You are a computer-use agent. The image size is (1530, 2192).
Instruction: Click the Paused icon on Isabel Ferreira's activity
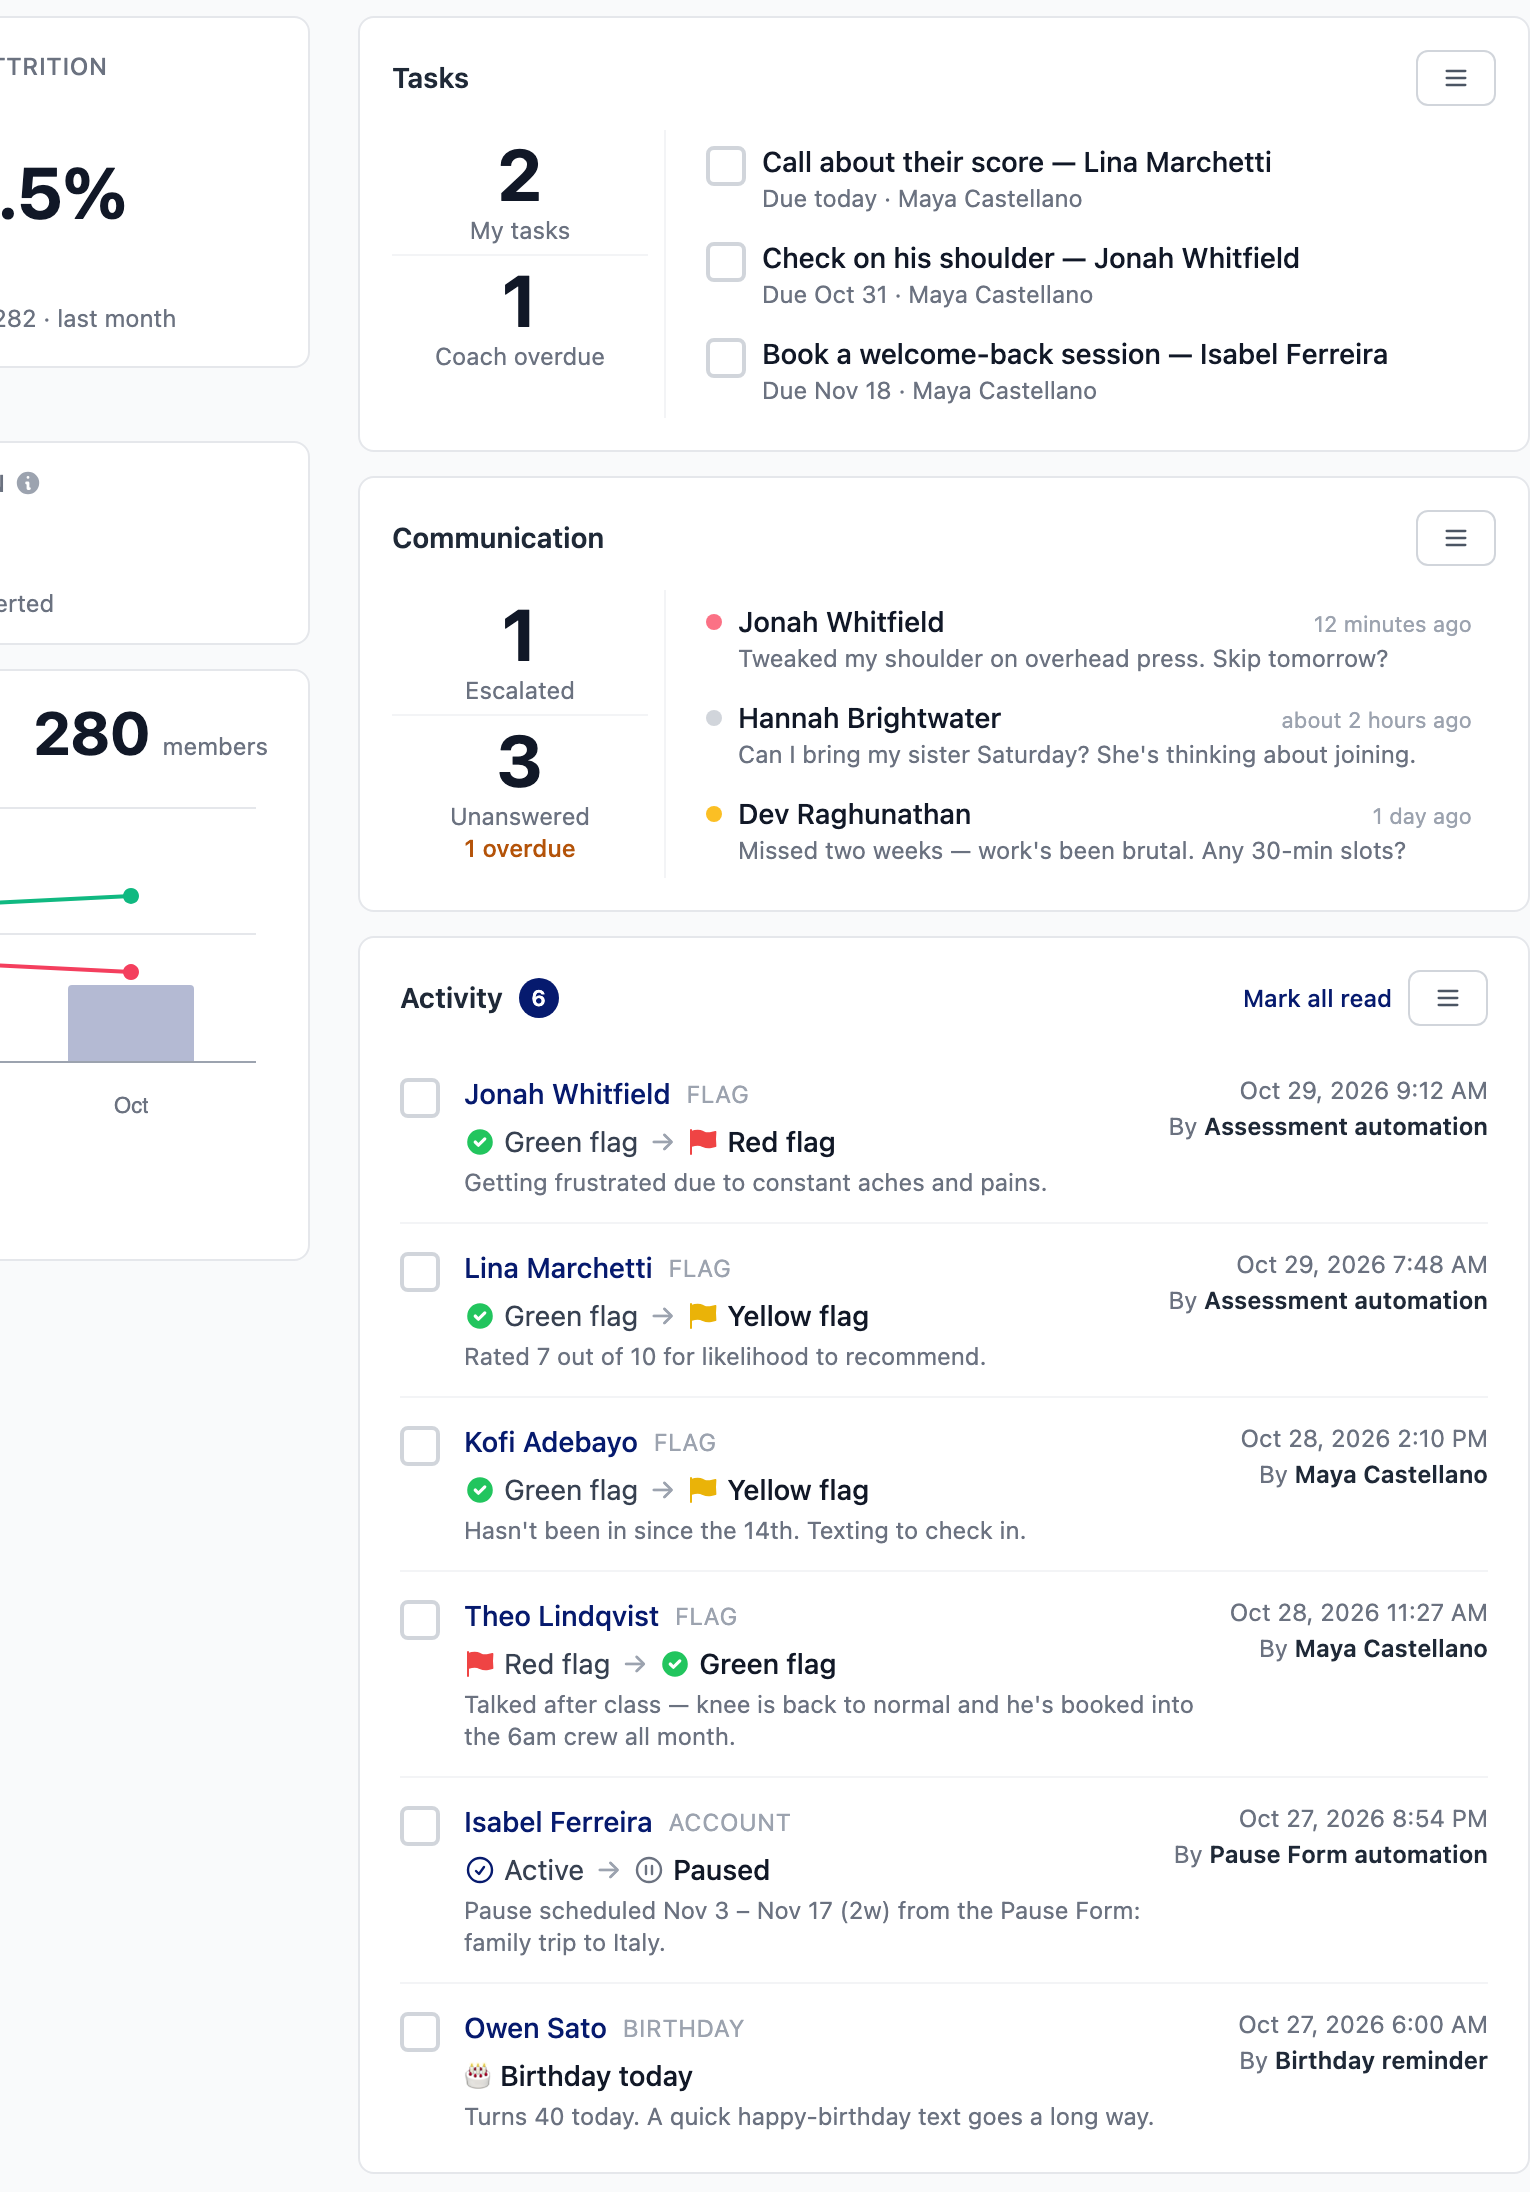[649, 1870]
